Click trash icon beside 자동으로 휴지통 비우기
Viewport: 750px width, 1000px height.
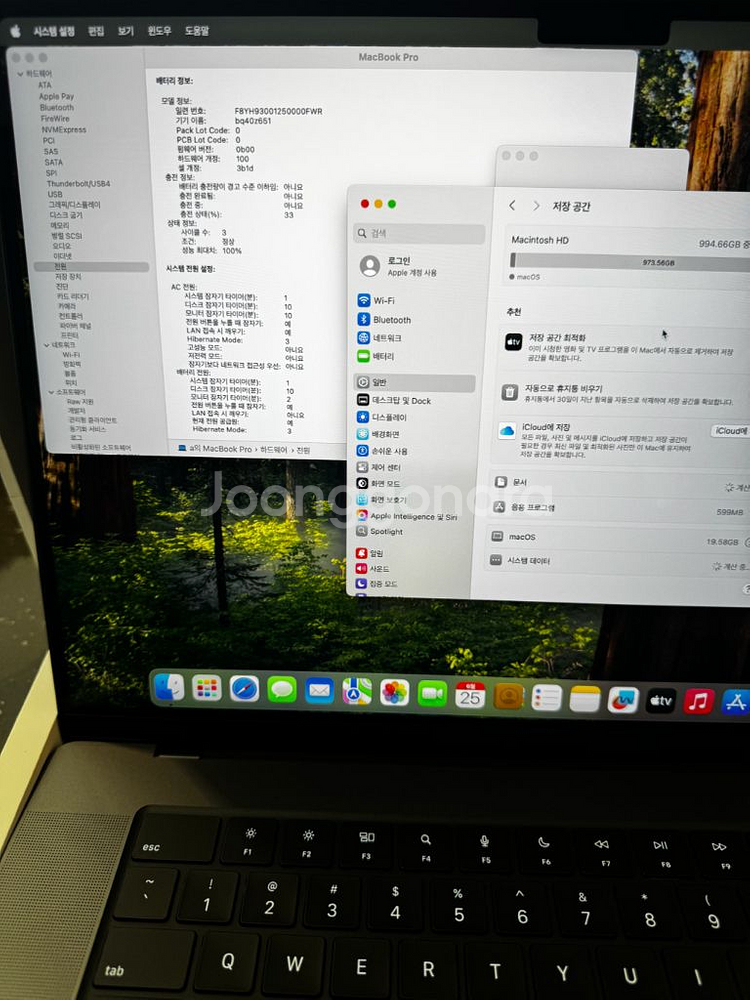(510, 392)
